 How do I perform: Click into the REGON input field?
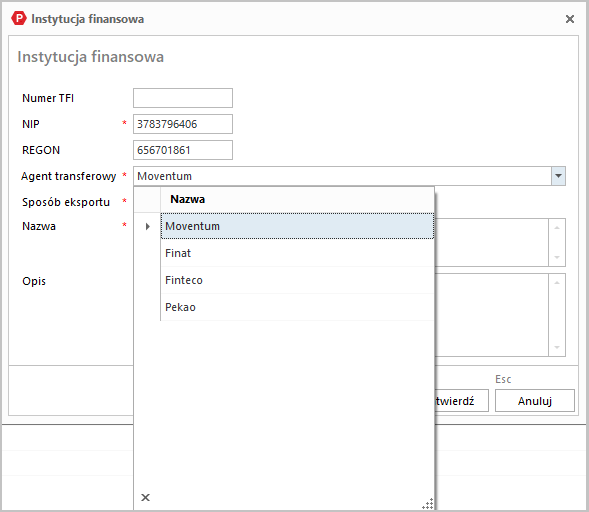point(183,150)
